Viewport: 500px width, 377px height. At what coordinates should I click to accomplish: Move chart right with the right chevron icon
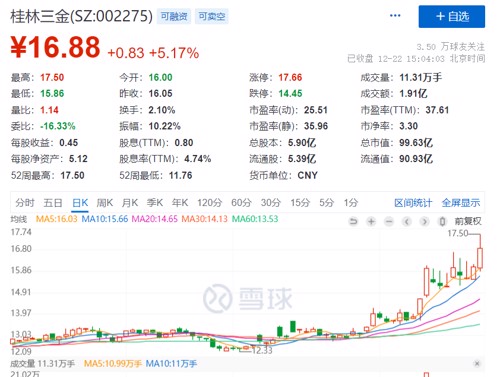(424, 221)
